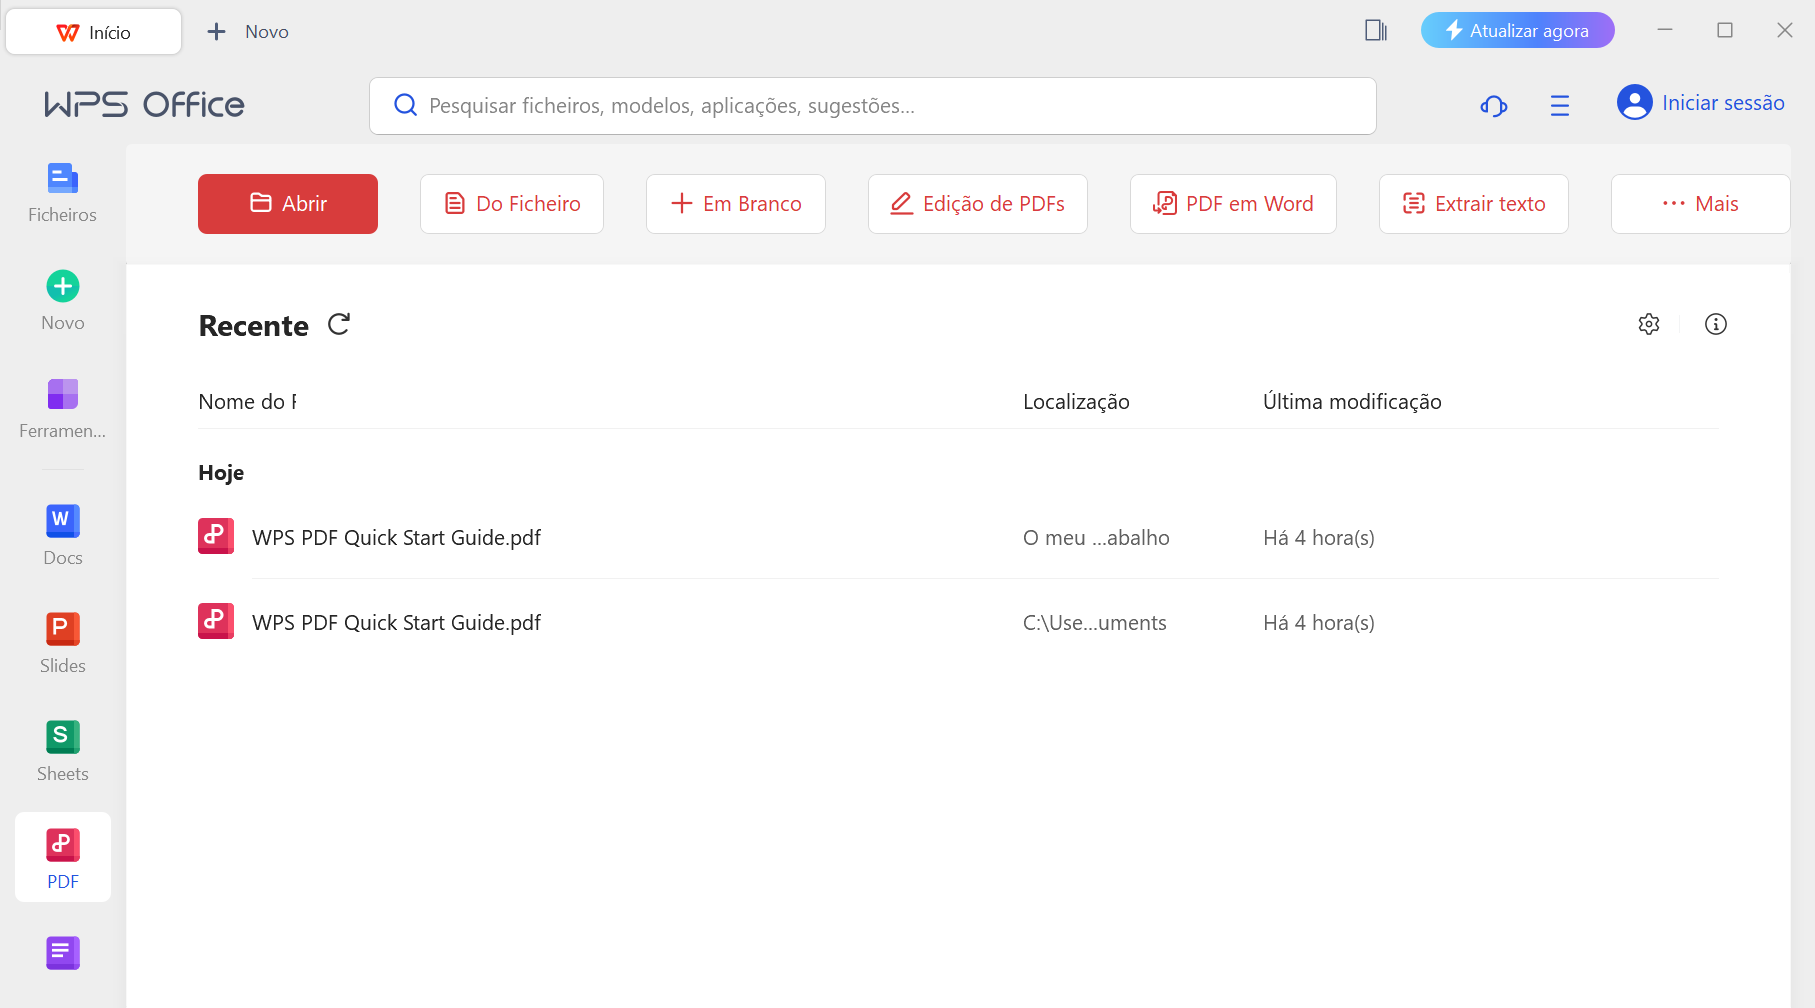The image size is (1815, 1008).
Task: Click the Extrair texto button
Action: pos(1474,204)
